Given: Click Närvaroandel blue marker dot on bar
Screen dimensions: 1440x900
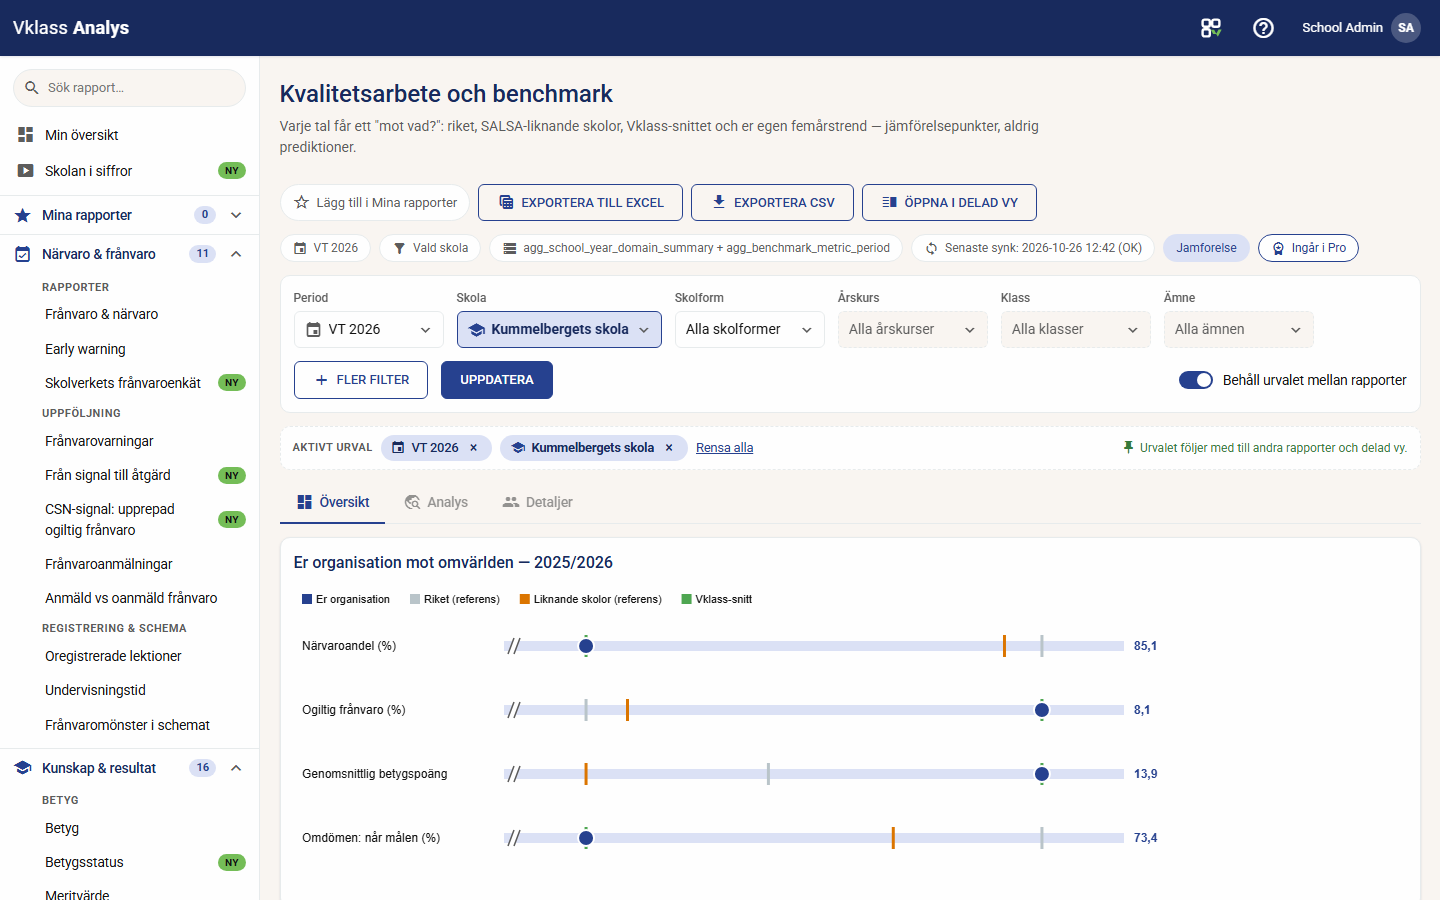Looking at the screenshot, I should pos(586,646).
